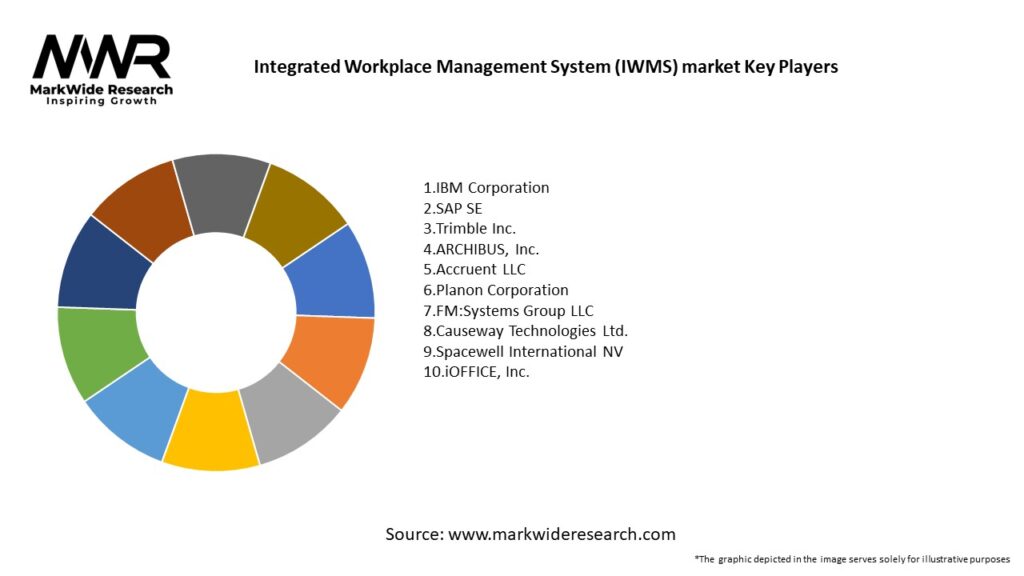Viewport: 1024px width, 576px height.
Task: Select 'Planon Corporation' from the list
Action: click(495, 290)
